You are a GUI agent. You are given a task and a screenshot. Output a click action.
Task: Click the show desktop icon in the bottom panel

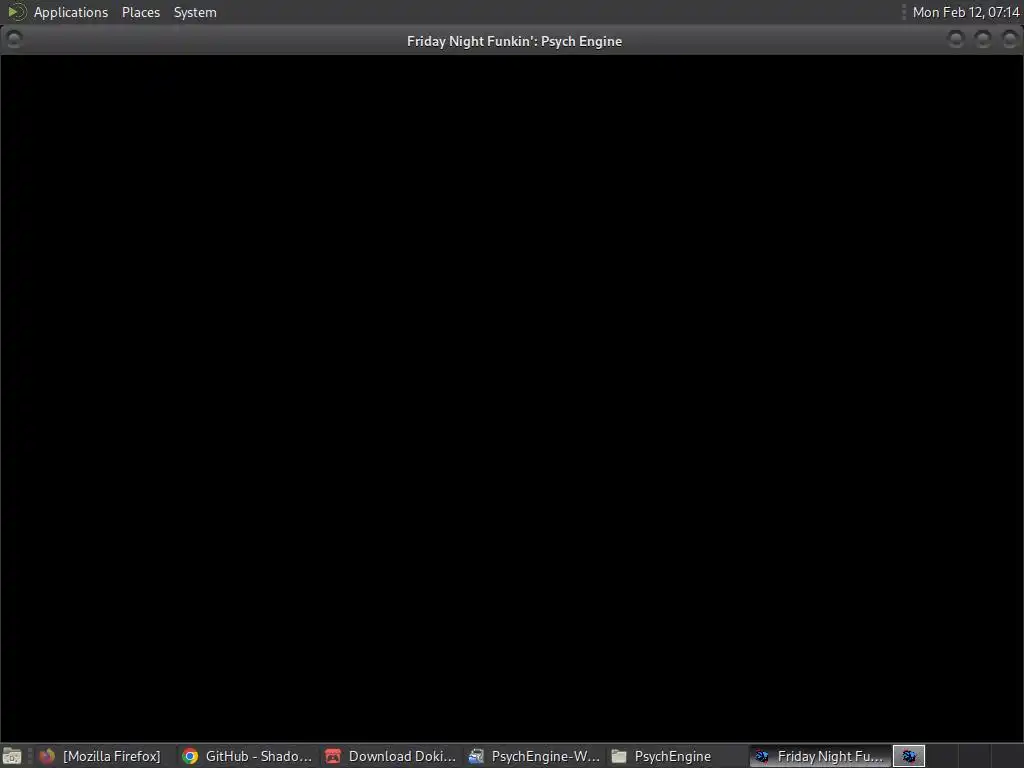(12, 756)
